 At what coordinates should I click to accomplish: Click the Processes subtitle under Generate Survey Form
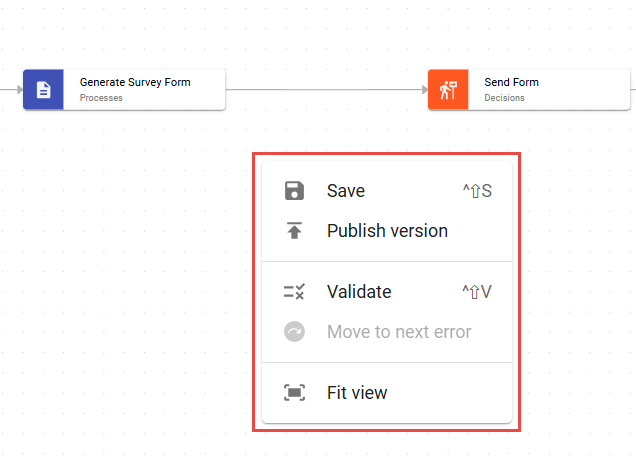point(102,98)
